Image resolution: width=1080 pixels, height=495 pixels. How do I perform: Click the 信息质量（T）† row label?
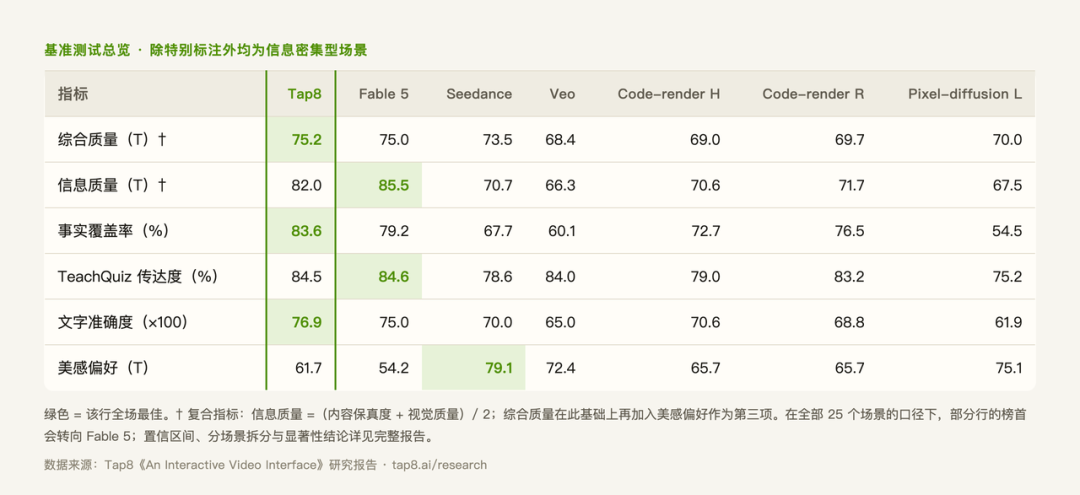pyautogui.click(x=112, y=185)
